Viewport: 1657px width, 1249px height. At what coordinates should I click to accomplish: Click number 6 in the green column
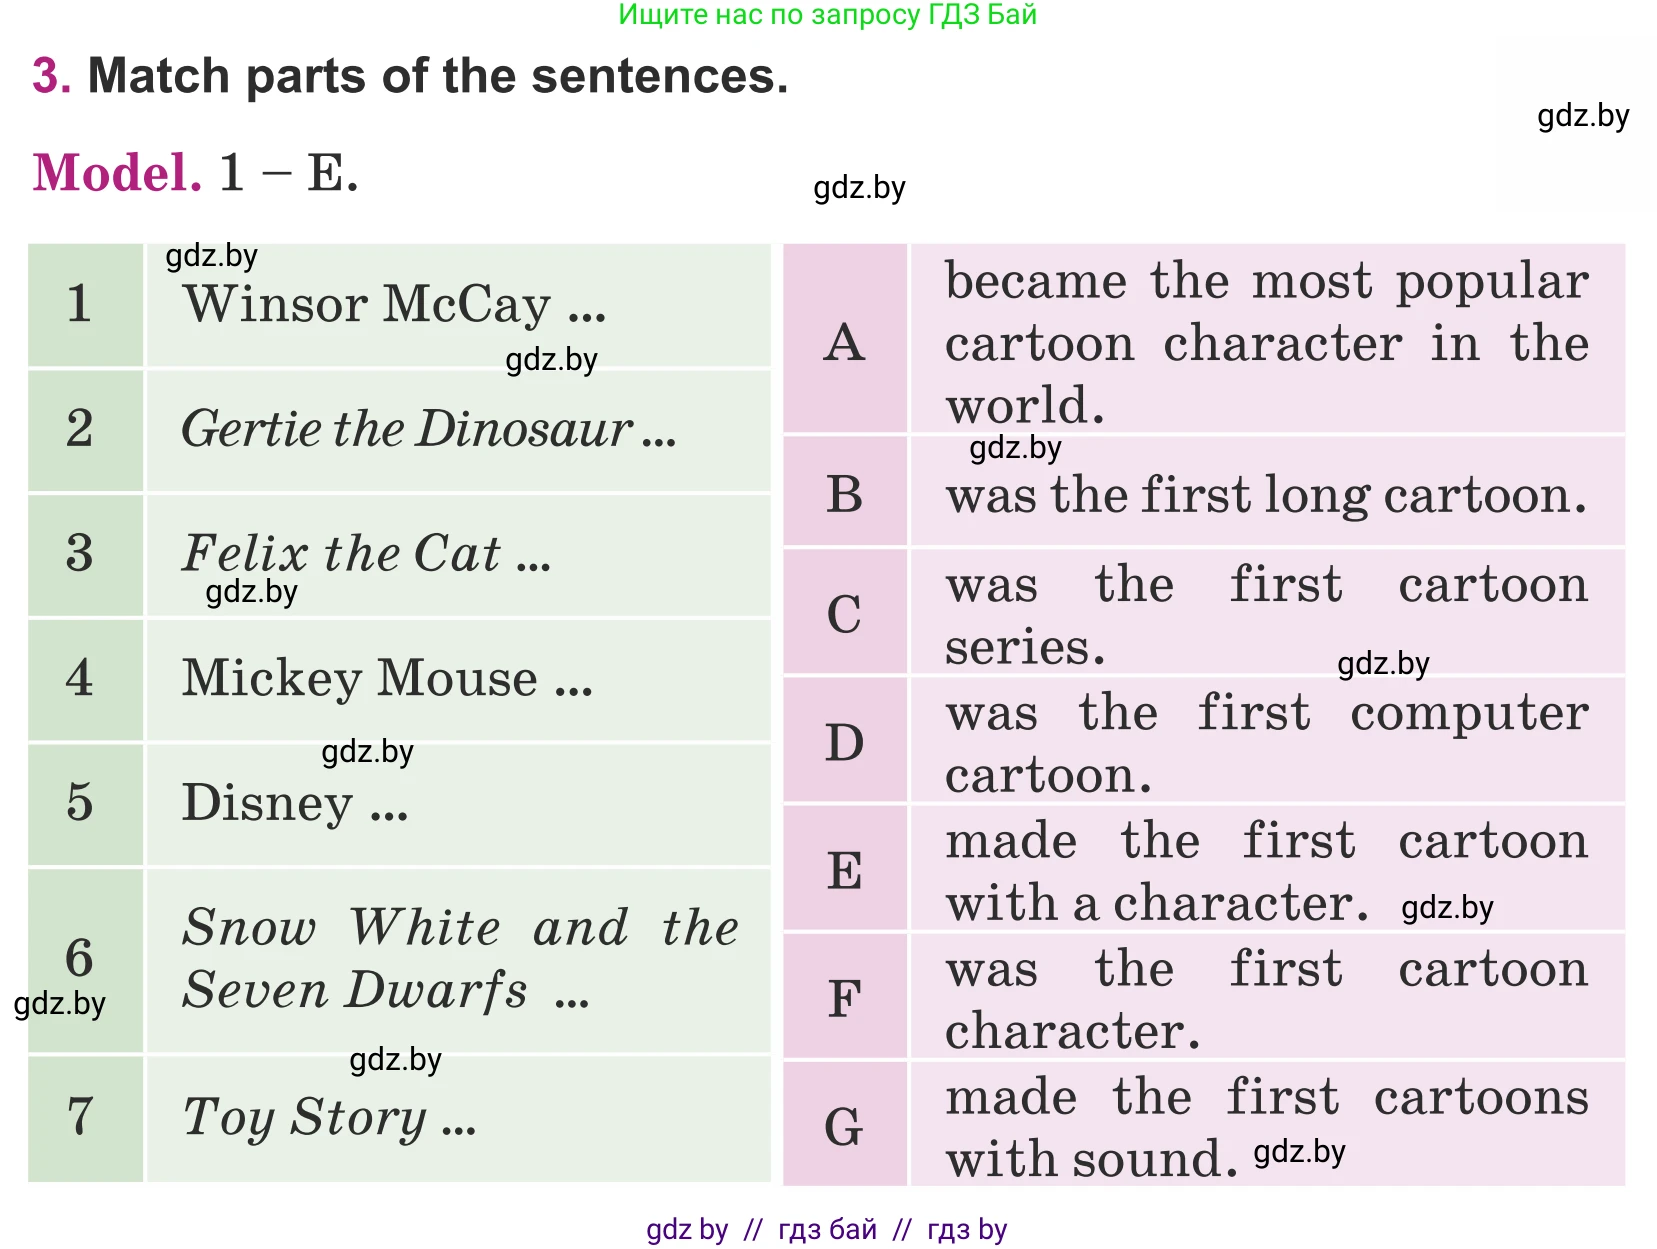pos(80,958)
